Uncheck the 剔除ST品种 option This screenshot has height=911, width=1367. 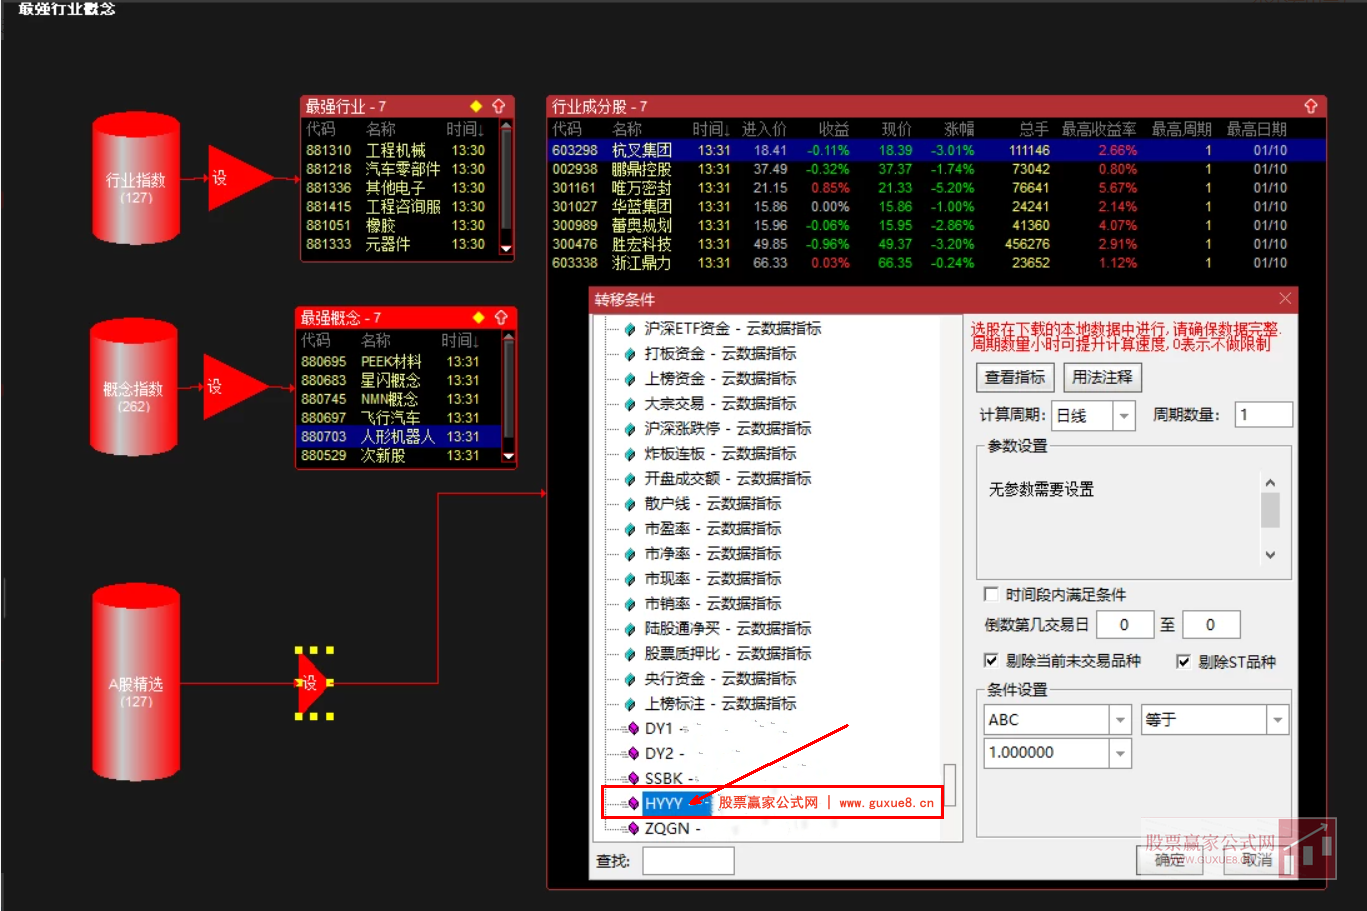[x=1183, y=661]
